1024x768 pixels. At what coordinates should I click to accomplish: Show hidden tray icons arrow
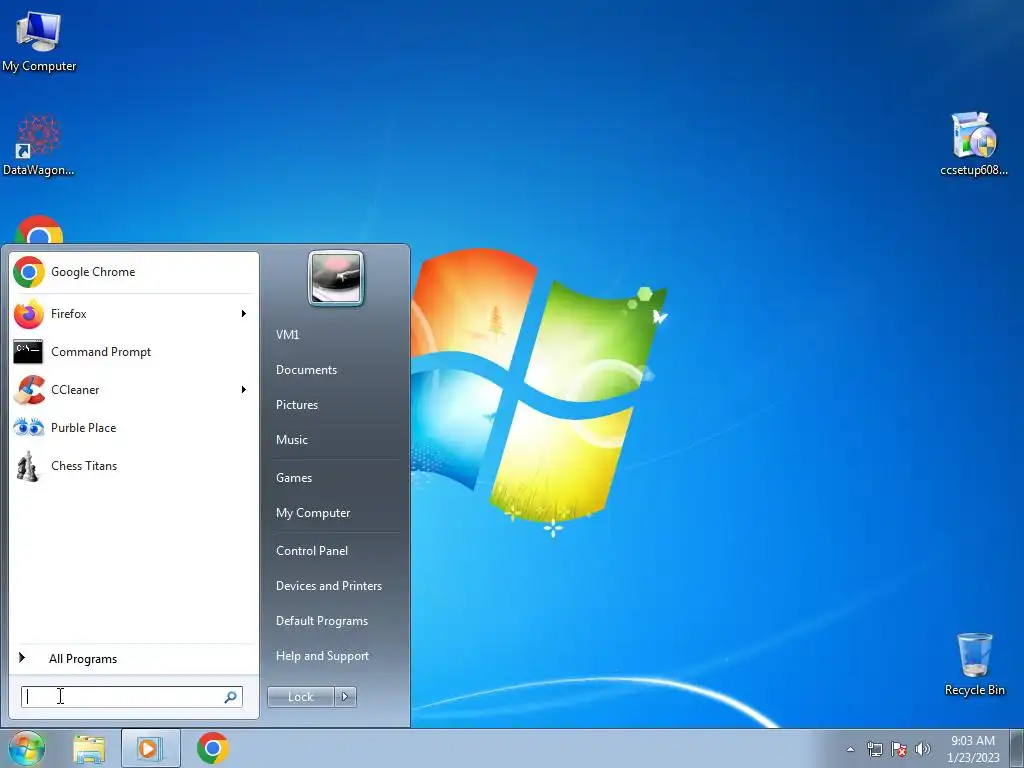pos(850,749)
